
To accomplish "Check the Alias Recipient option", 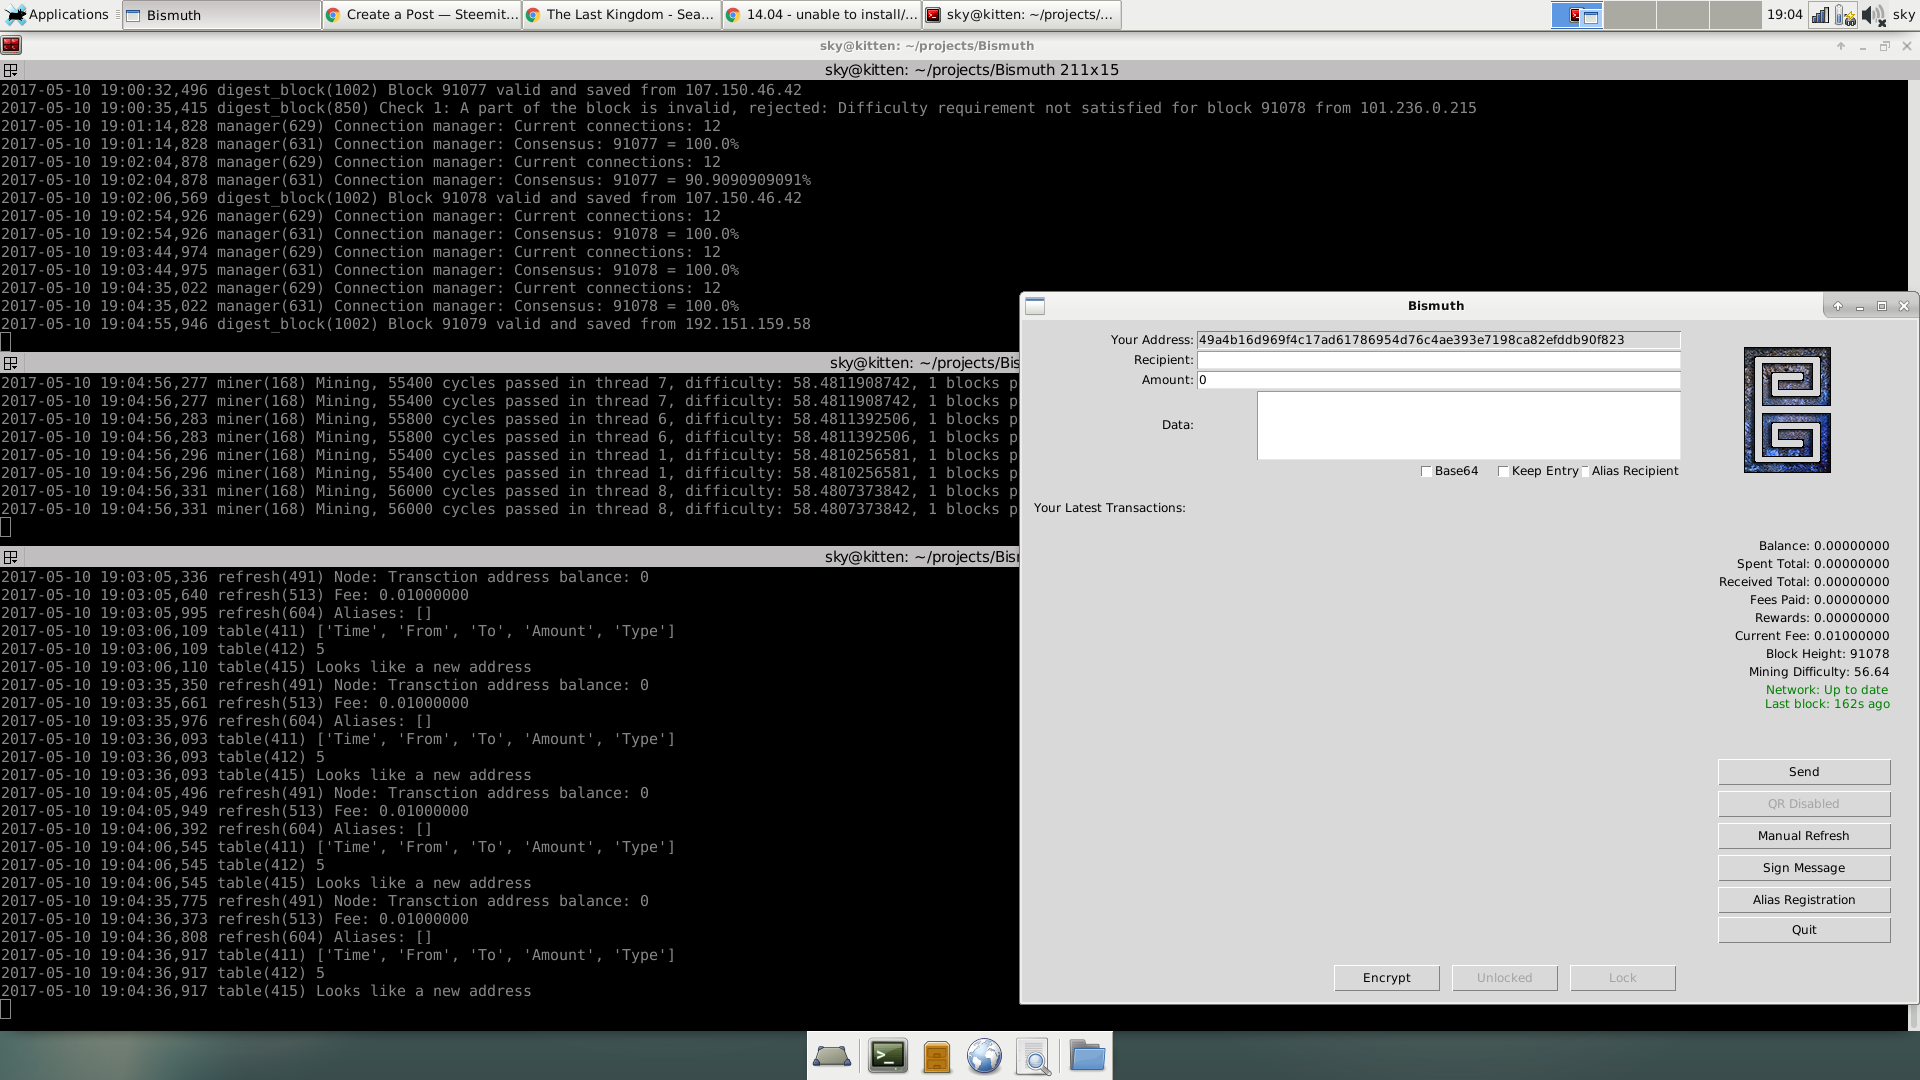I will pyautogui.click(x=1585, y=471).
